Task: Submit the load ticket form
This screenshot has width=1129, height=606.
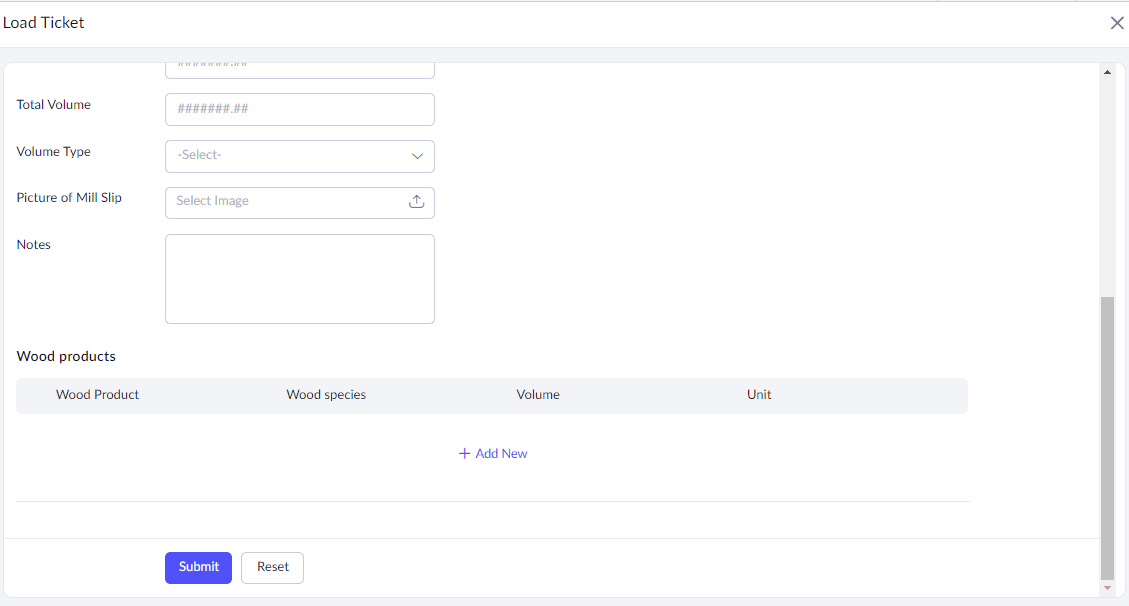Action: coord(198,567)
